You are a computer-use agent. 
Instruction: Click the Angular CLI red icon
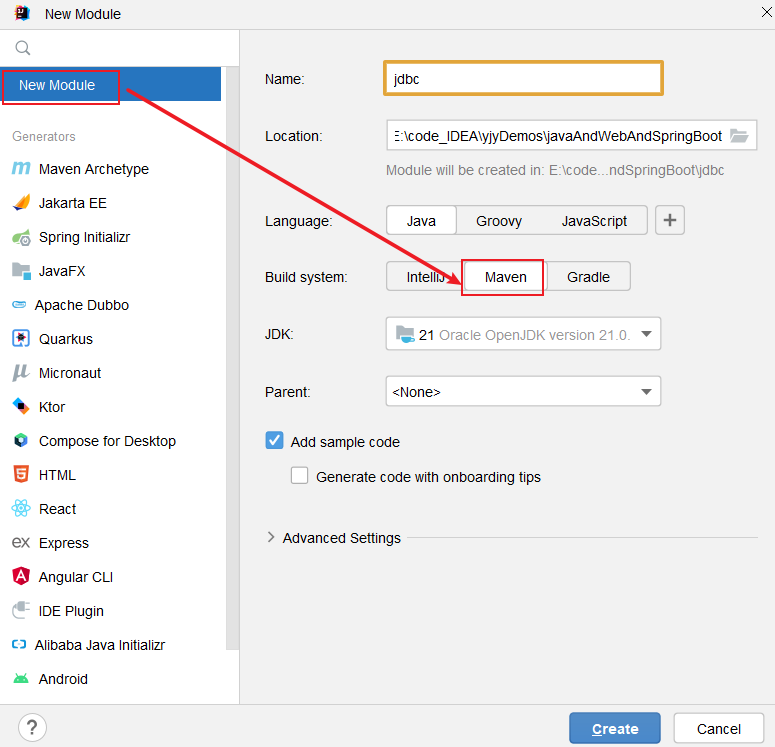[21, 576]
